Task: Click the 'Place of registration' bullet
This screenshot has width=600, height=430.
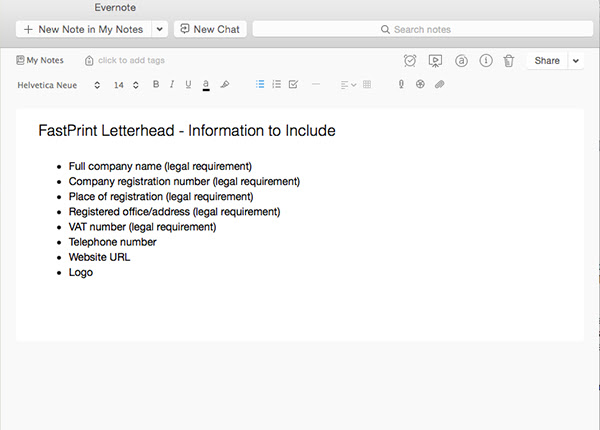Action: click(161, 197)
